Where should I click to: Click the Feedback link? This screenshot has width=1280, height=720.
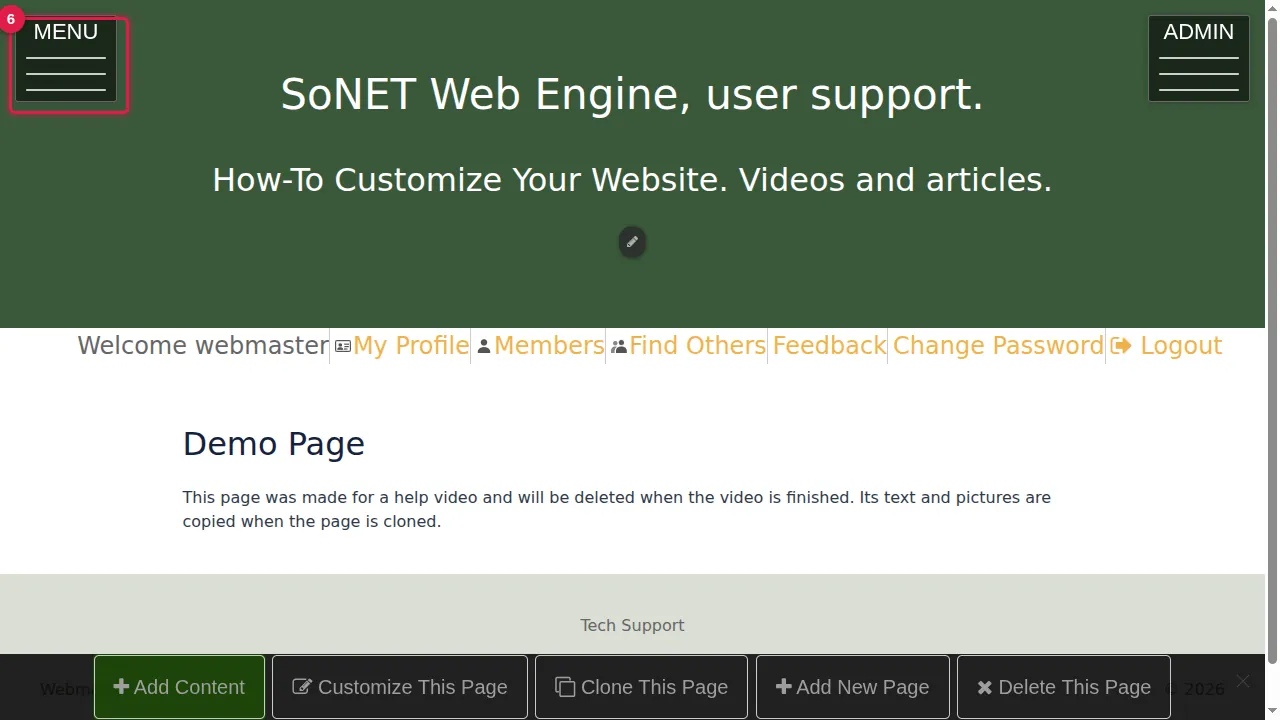[x=829, y=346]
